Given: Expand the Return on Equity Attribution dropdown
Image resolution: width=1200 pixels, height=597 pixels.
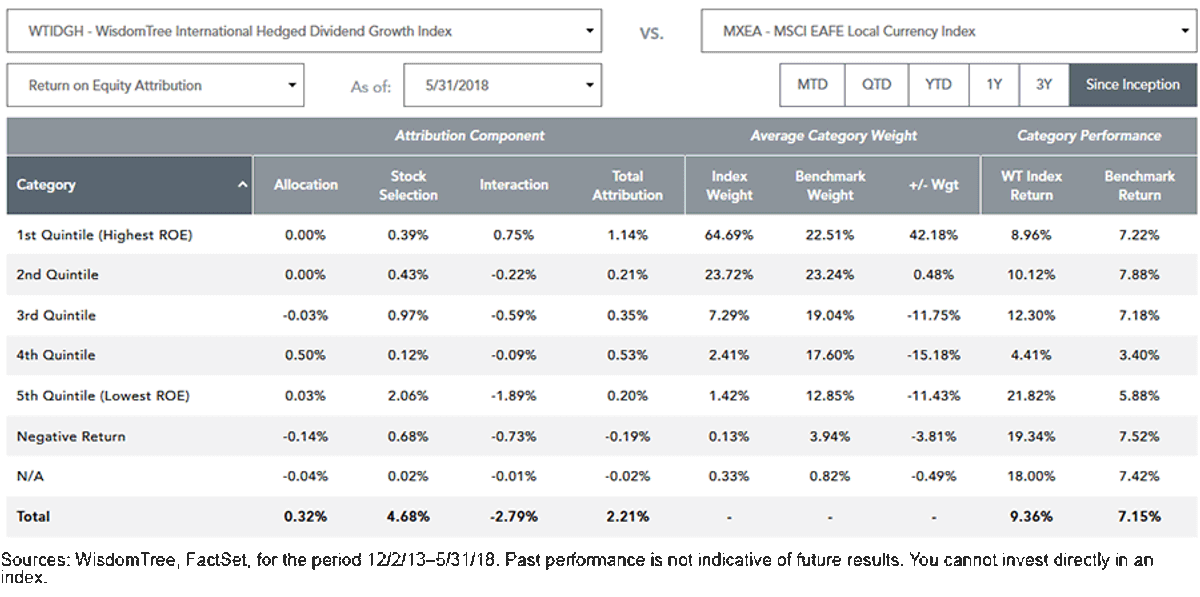Looking at the screenshot, I should coord(155,86).
